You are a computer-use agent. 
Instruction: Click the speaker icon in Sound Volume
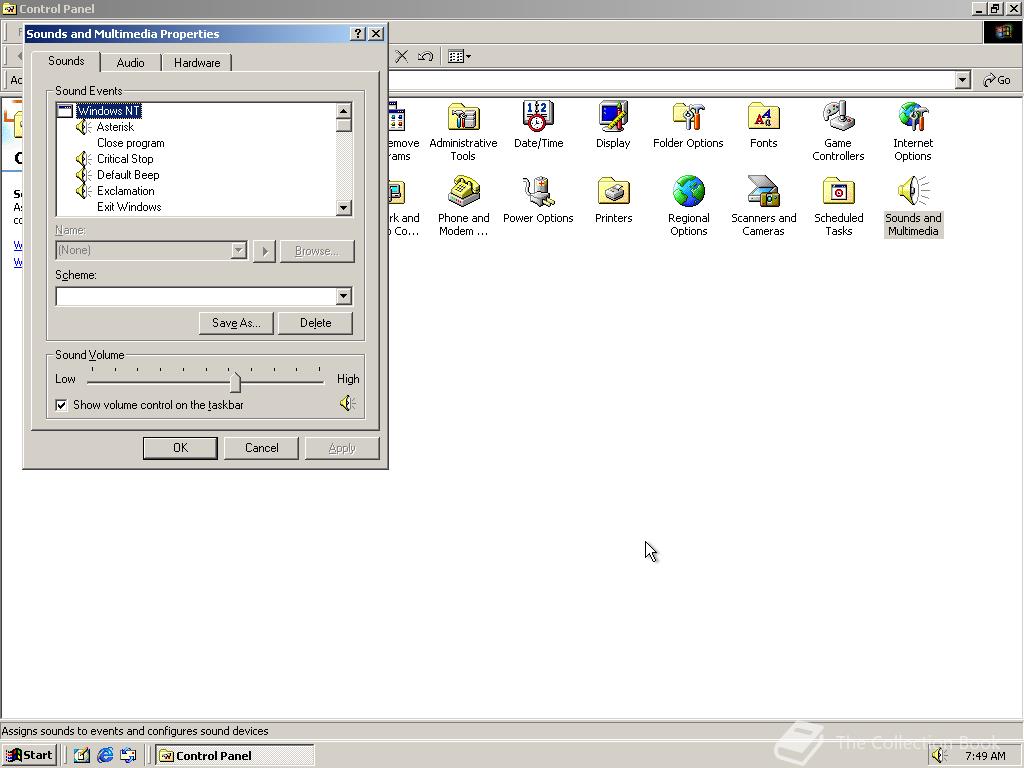tap(347, 403)
